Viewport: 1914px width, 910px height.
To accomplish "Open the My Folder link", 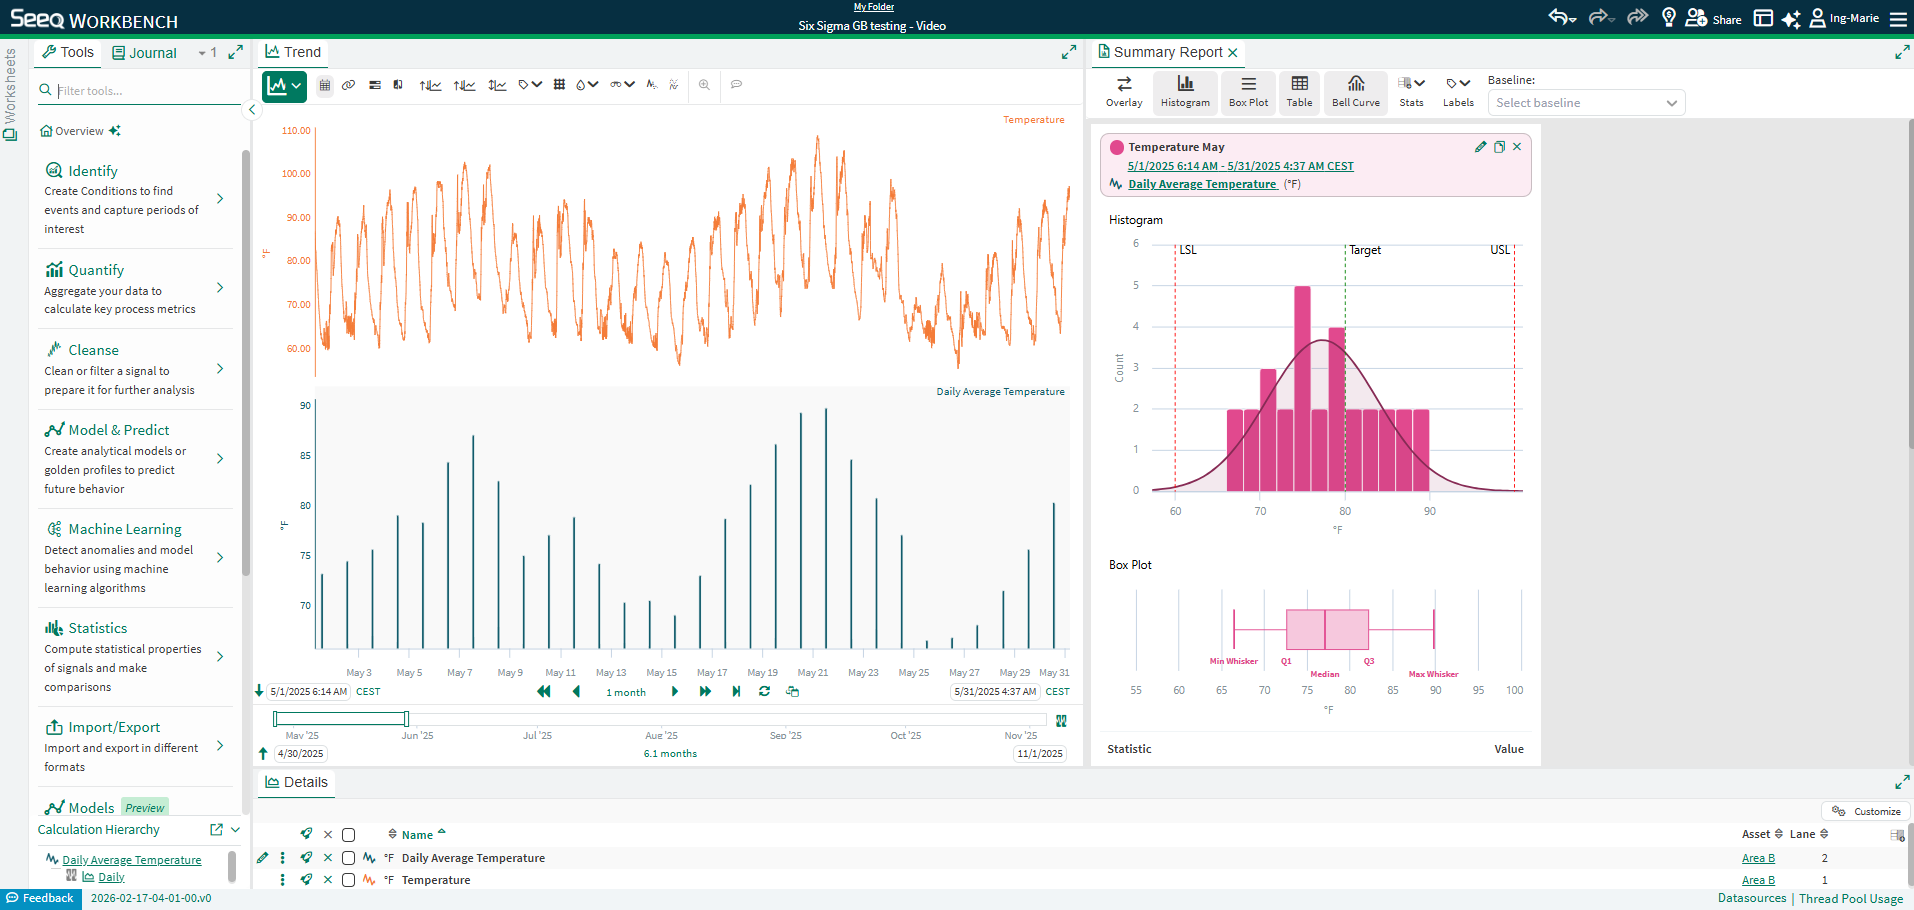I will [874, 7].
